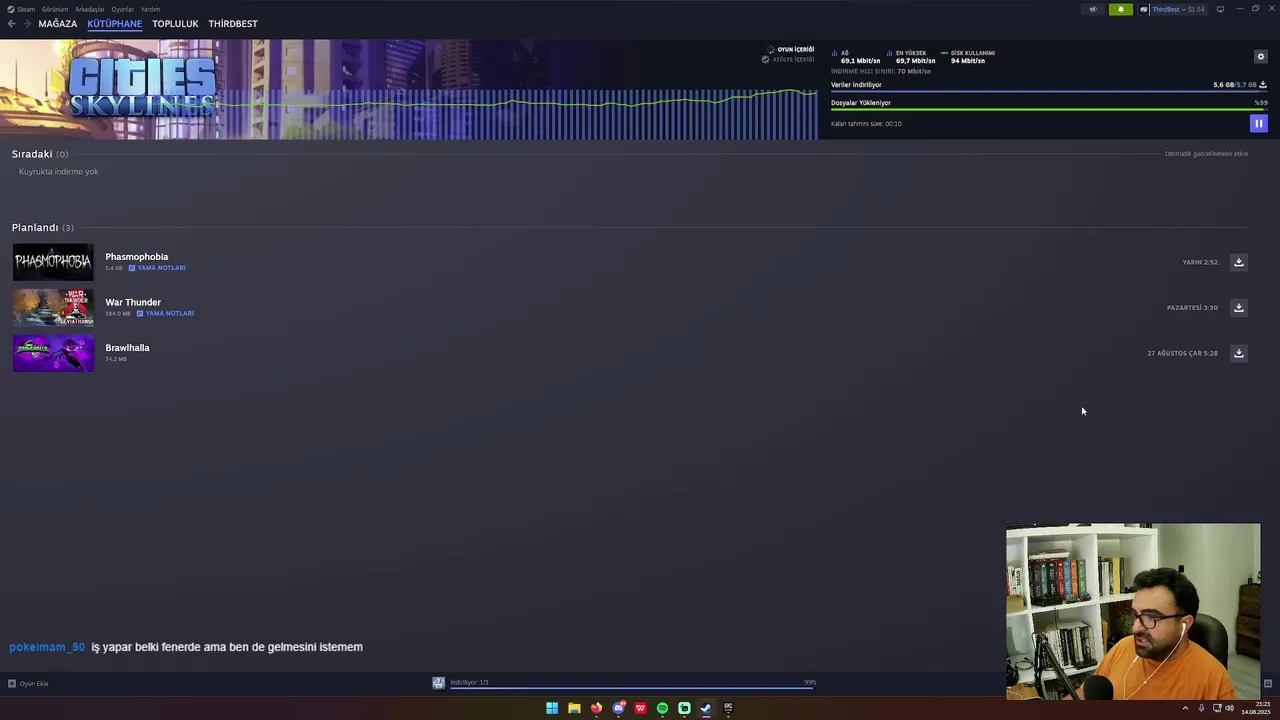Go back with the left arrow
1280x720 pixels.
[11, 23]
